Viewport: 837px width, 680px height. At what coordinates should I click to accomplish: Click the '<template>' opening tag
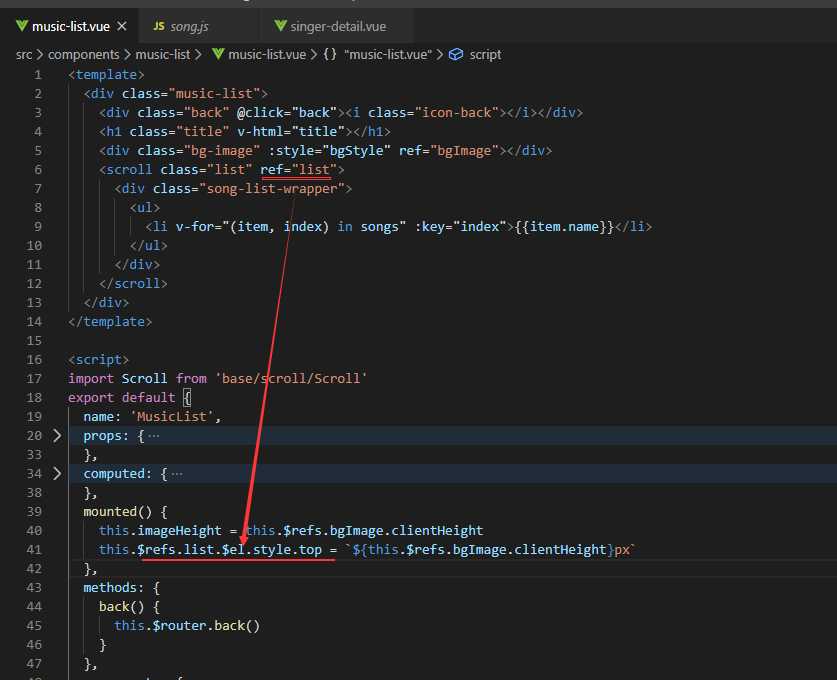click(x=106, y=75)
